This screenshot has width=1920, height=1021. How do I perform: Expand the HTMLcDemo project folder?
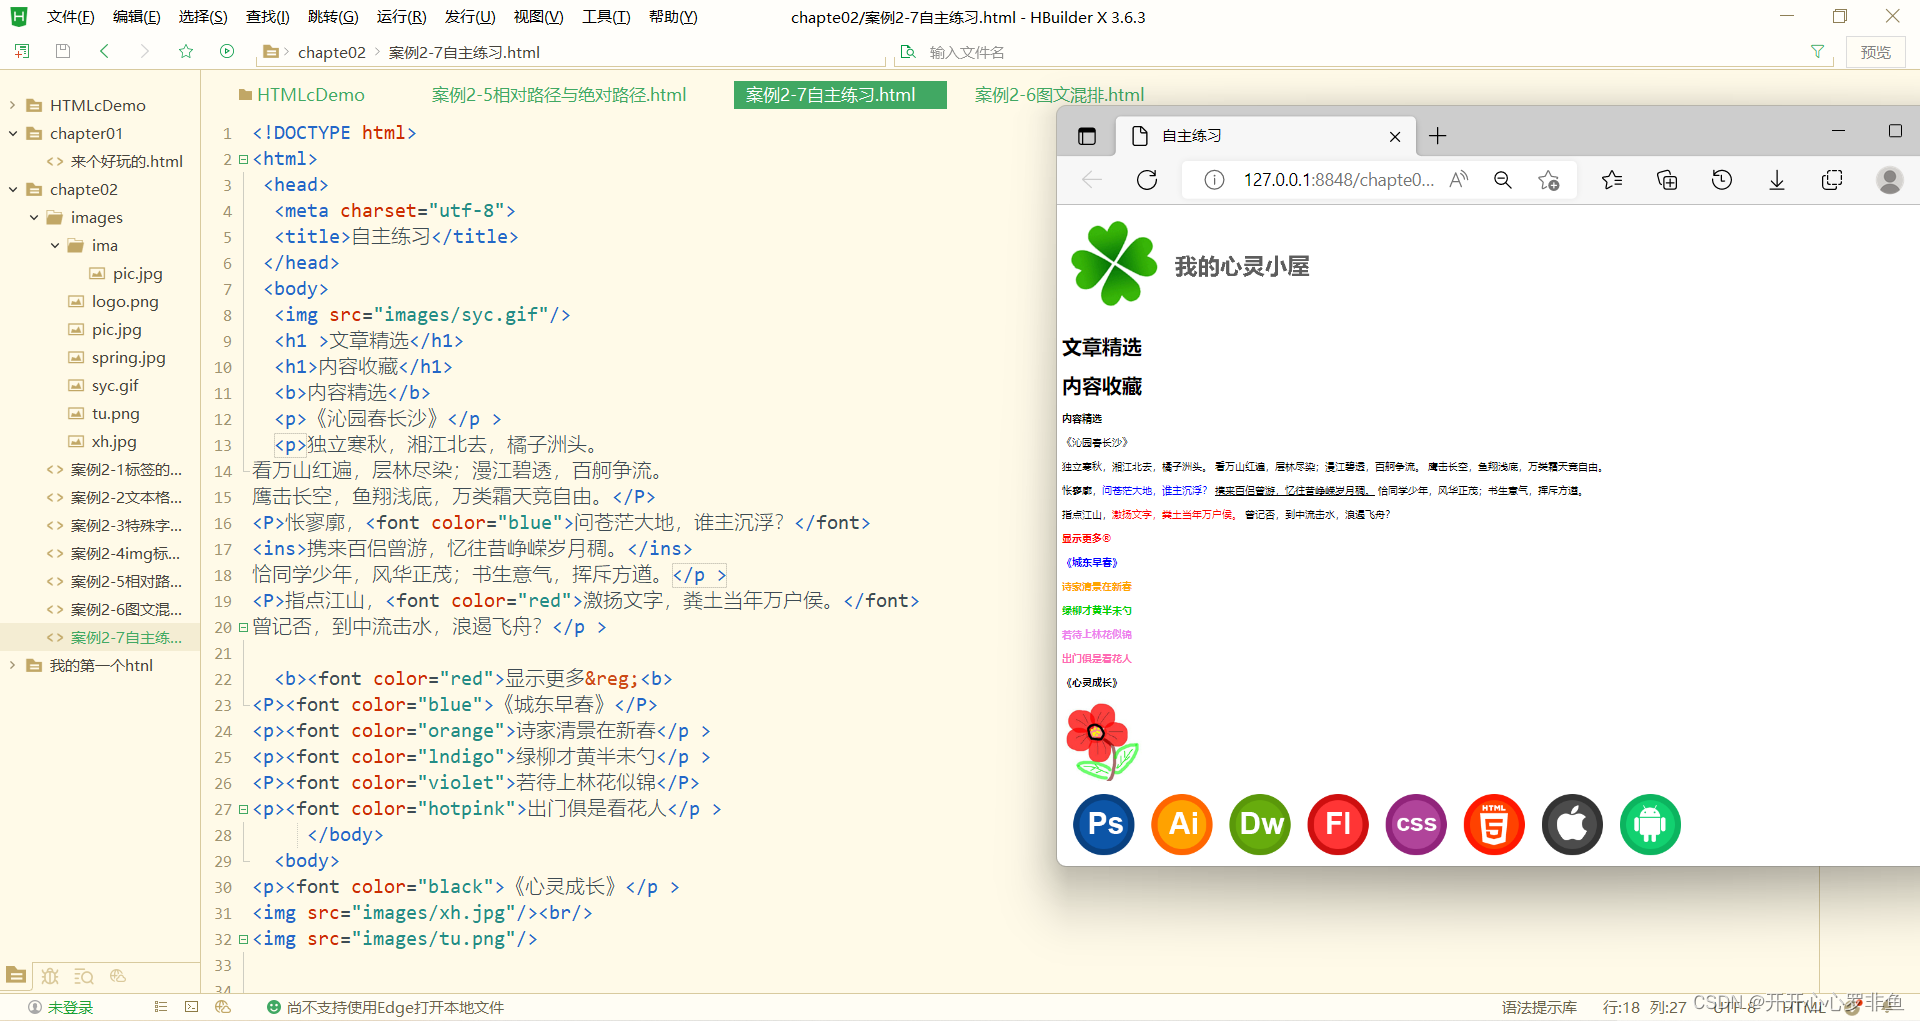[13, 105]
